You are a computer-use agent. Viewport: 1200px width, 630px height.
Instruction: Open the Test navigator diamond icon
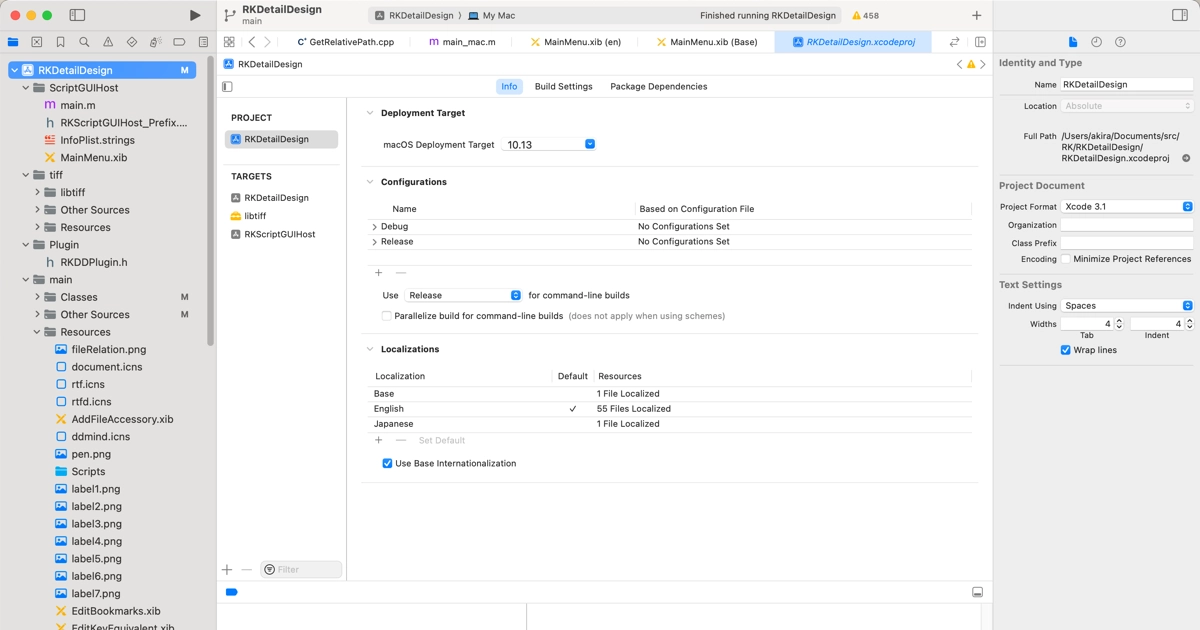[132, 42]
